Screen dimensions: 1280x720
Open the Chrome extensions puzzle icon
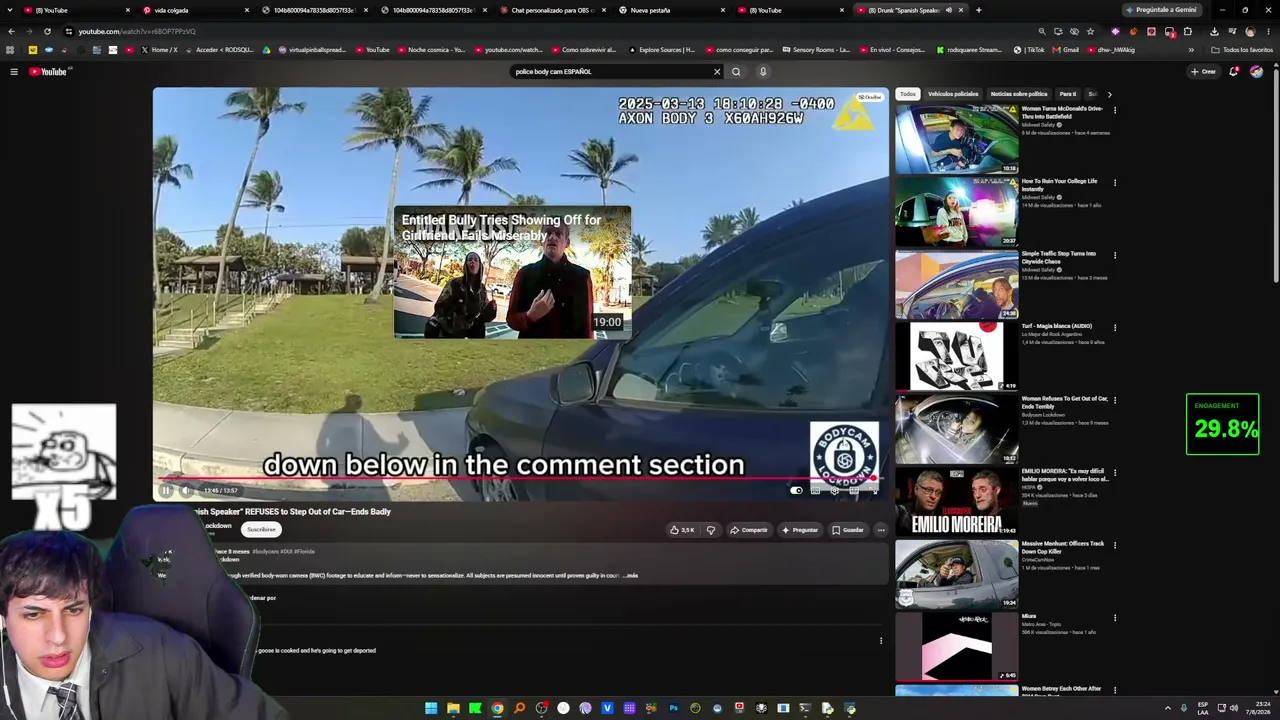point(1188,31)
